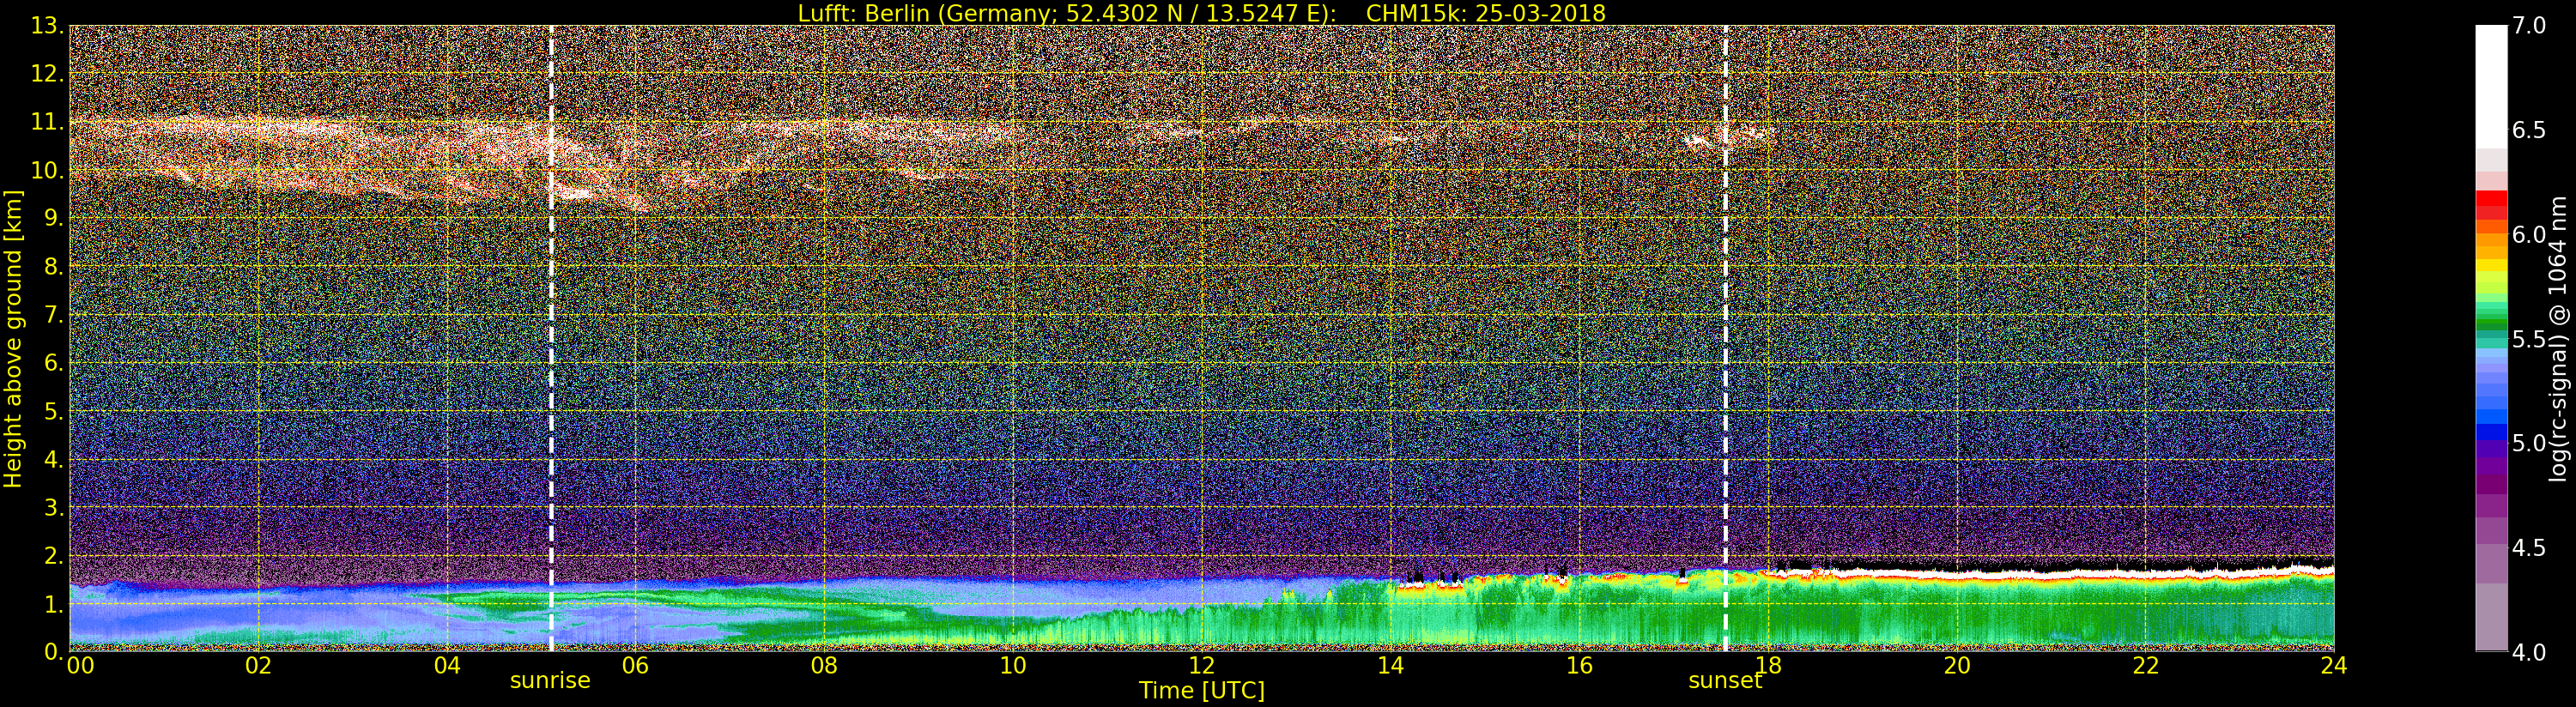
Task: Click the "4.0" colorbar tick label
Action: pos(2529,652)
